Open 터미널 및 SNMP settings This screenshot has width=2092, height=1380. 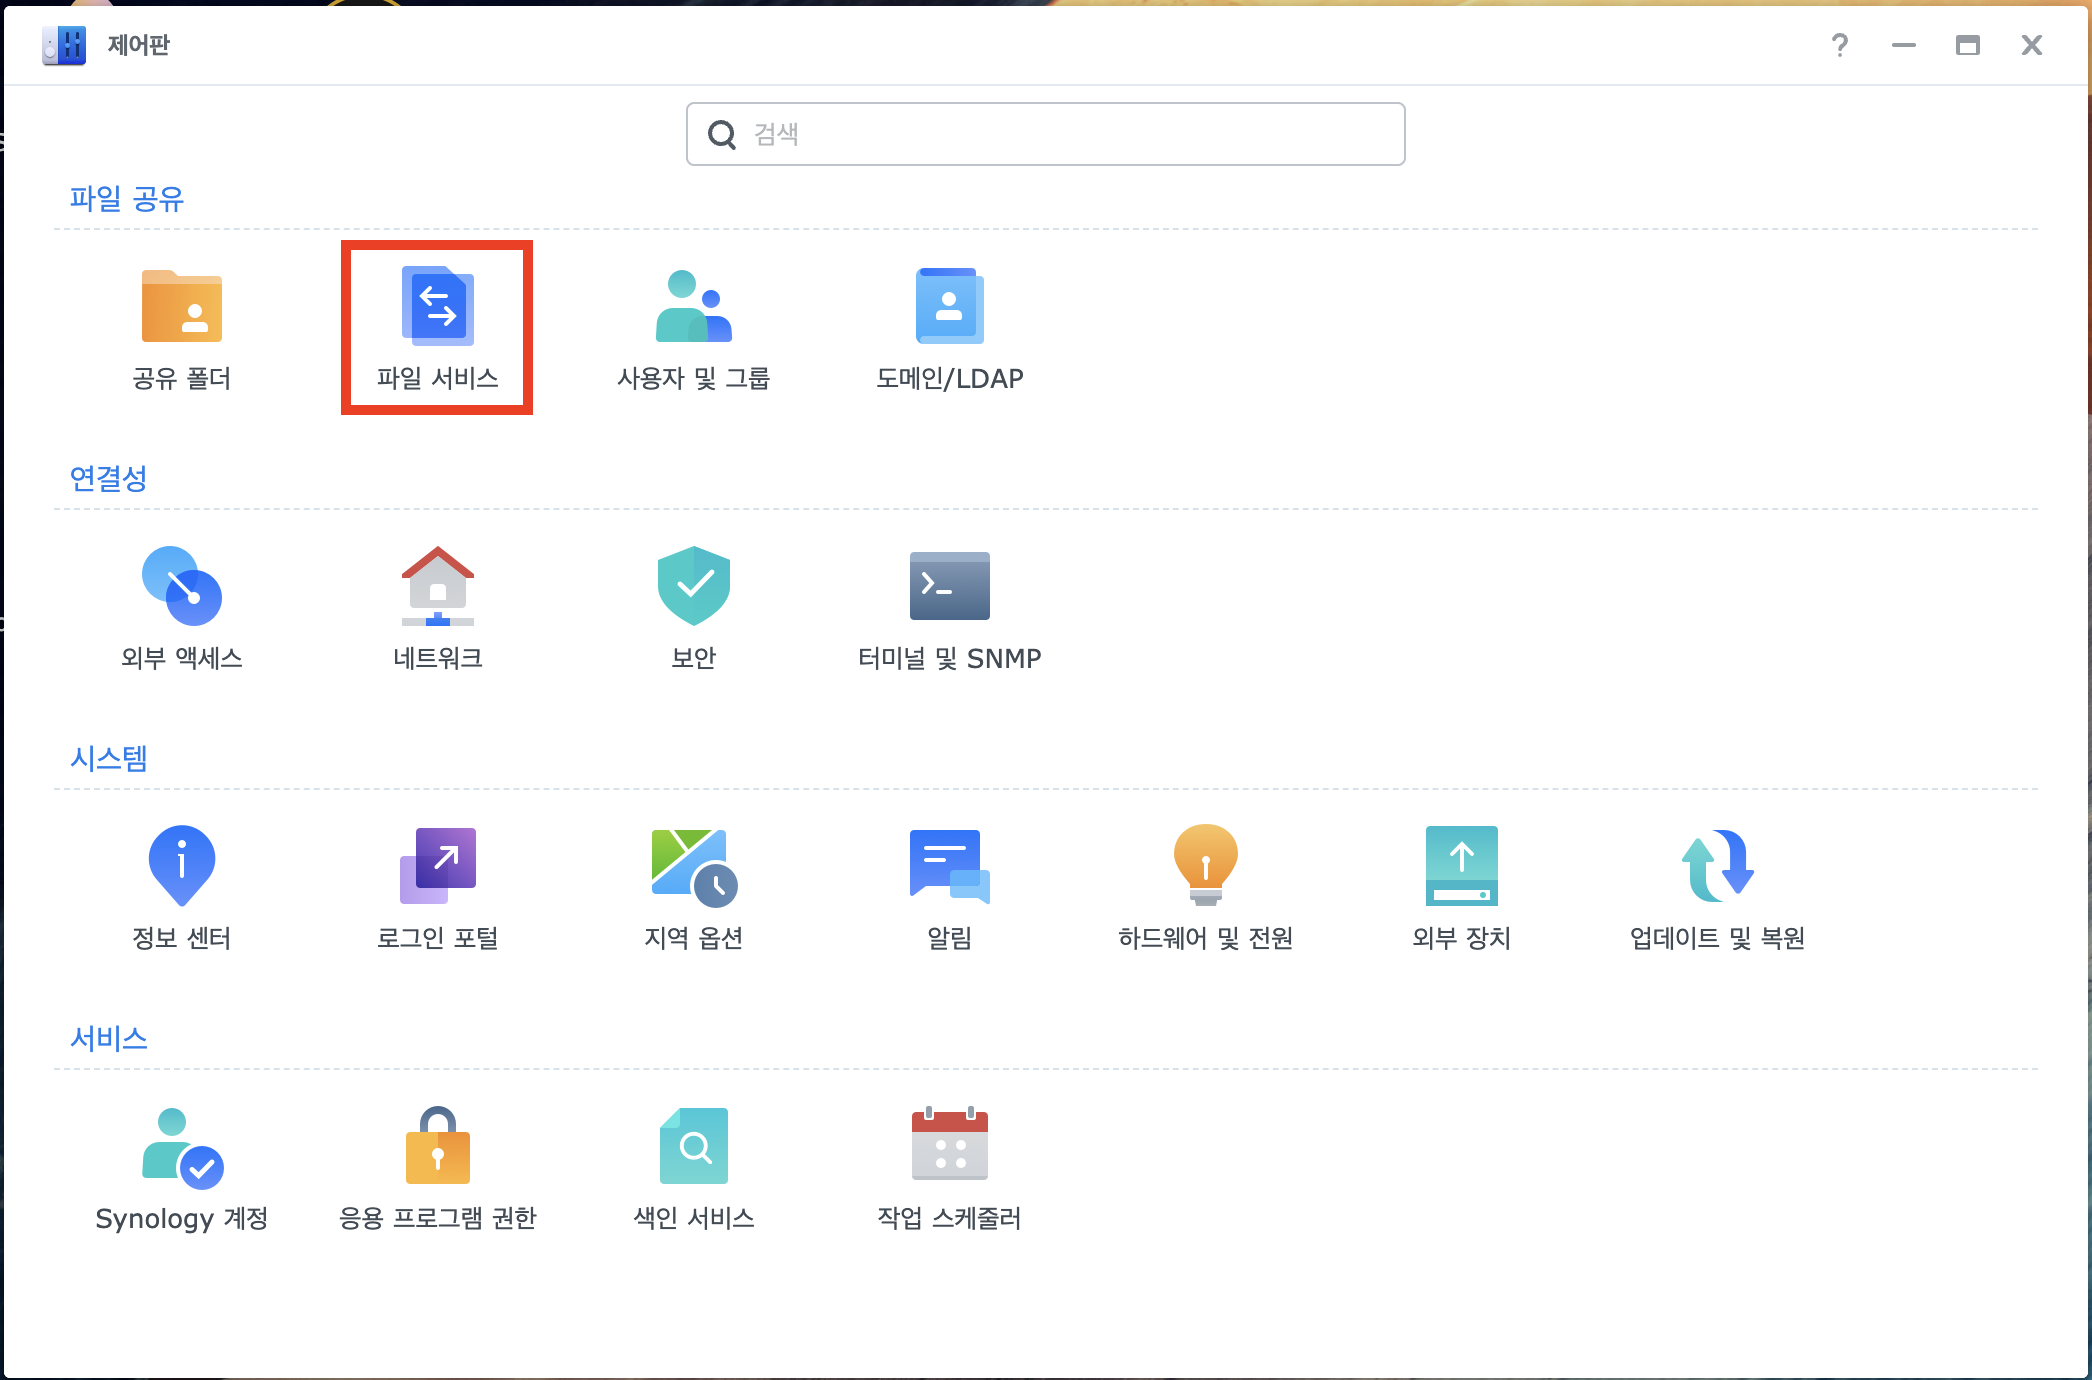949,588
